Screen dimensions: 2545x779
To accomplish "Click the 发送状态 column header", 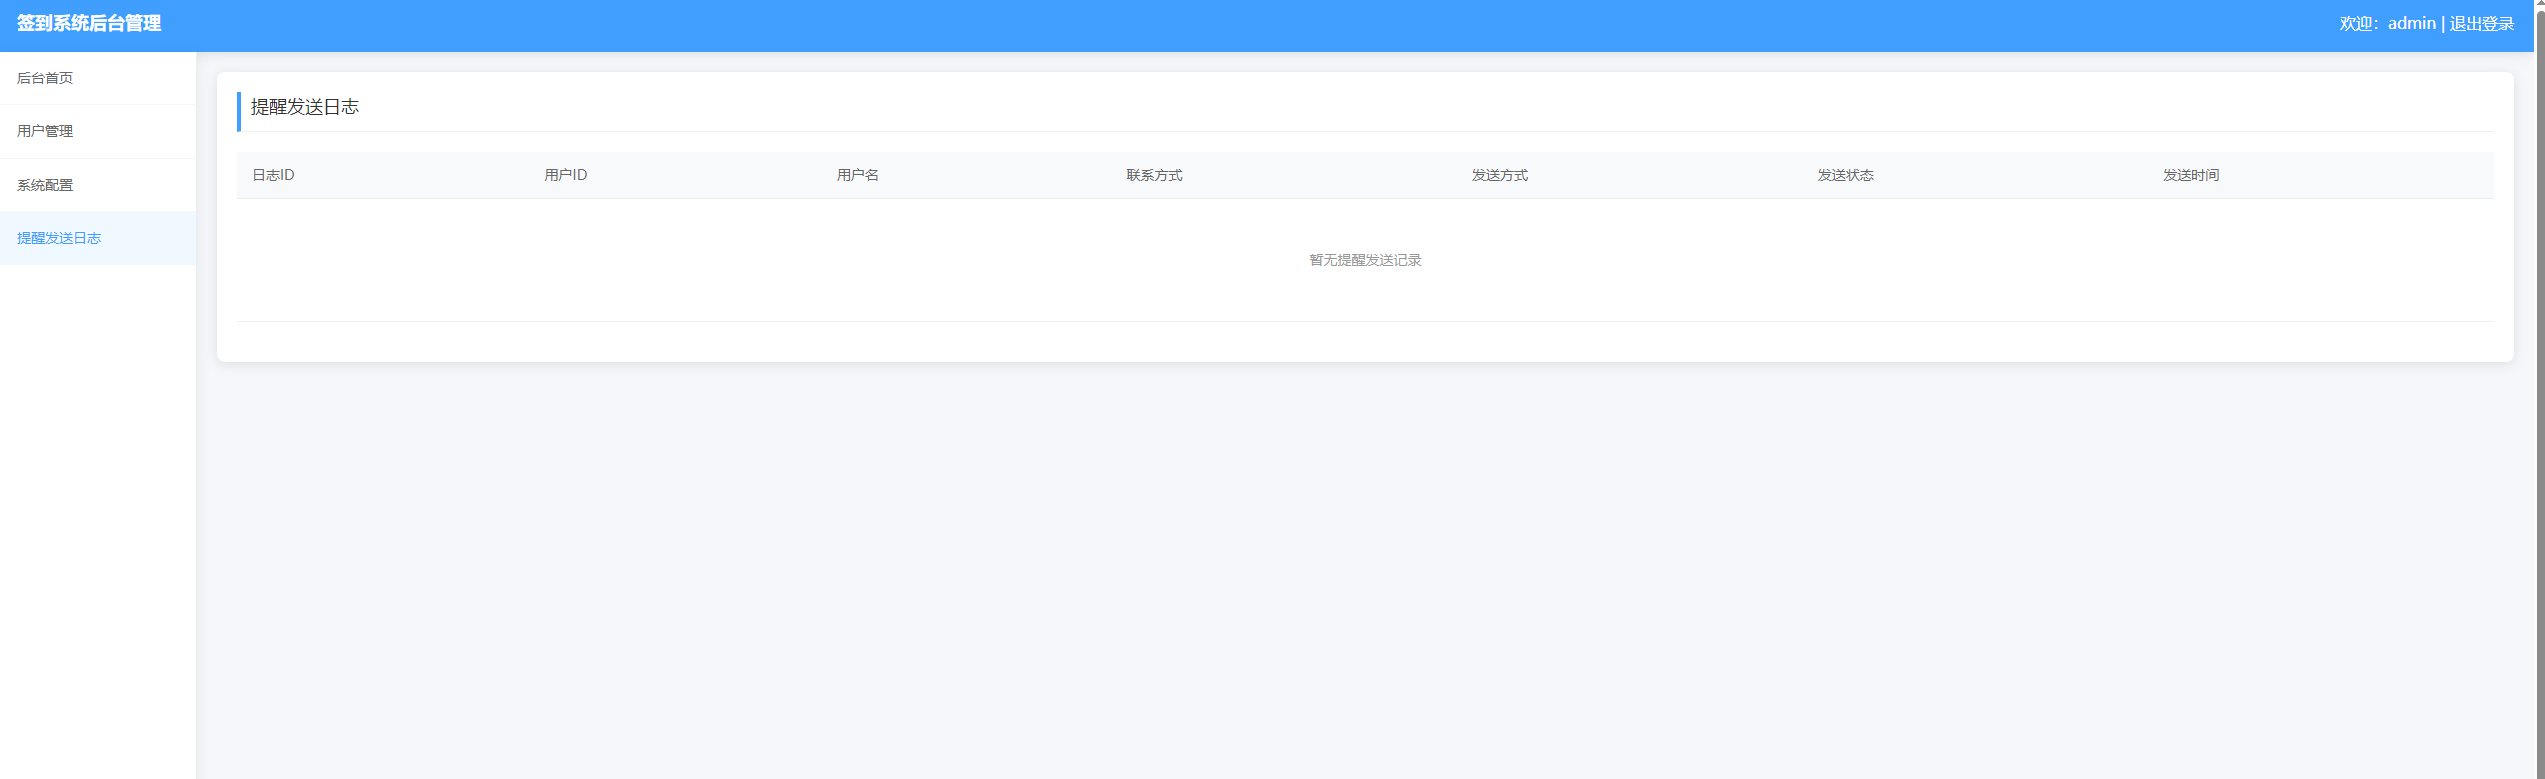I will [1845, 175].
